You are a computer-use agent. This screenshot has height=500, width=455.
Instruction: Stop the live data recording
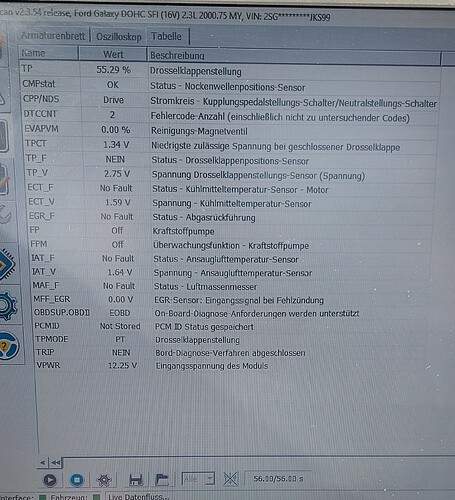pyautogui.click(x=77, y=480)
